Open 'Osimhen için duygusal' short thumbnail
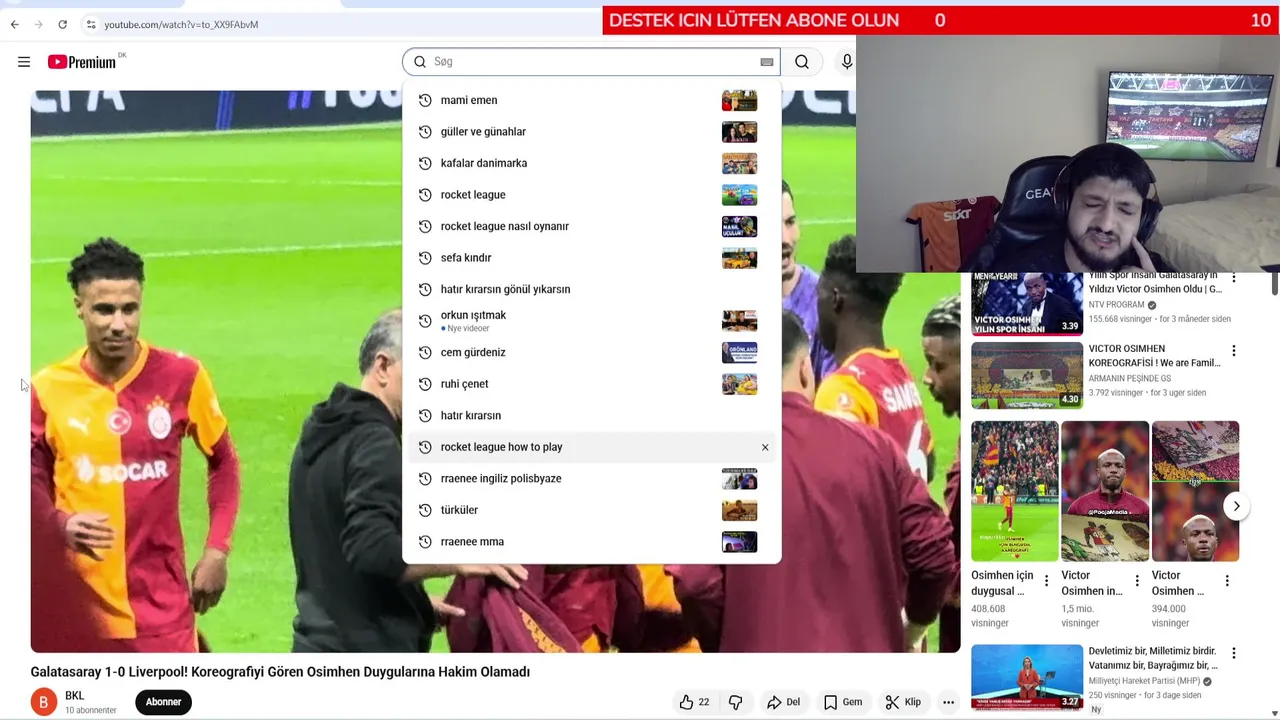 coord(1014,491)
